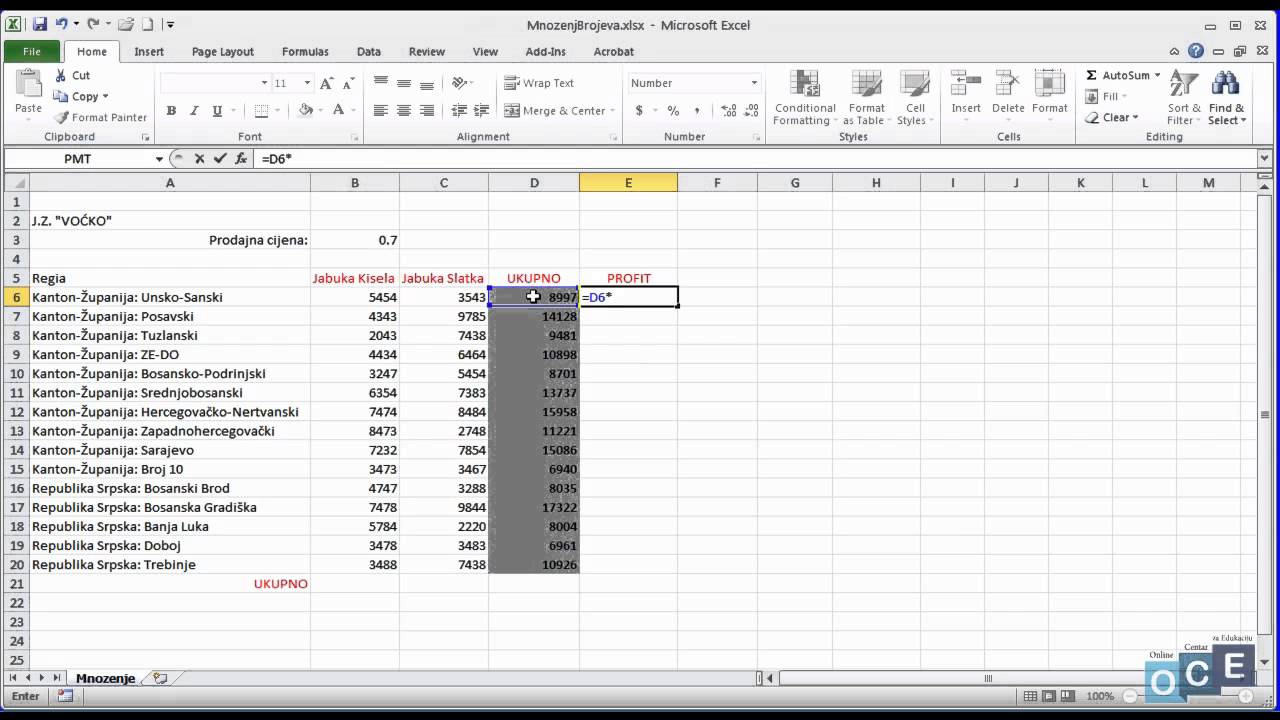Click the Percent Style icon
Viewport: 1280px width, 720px height.
click(673, 111)
